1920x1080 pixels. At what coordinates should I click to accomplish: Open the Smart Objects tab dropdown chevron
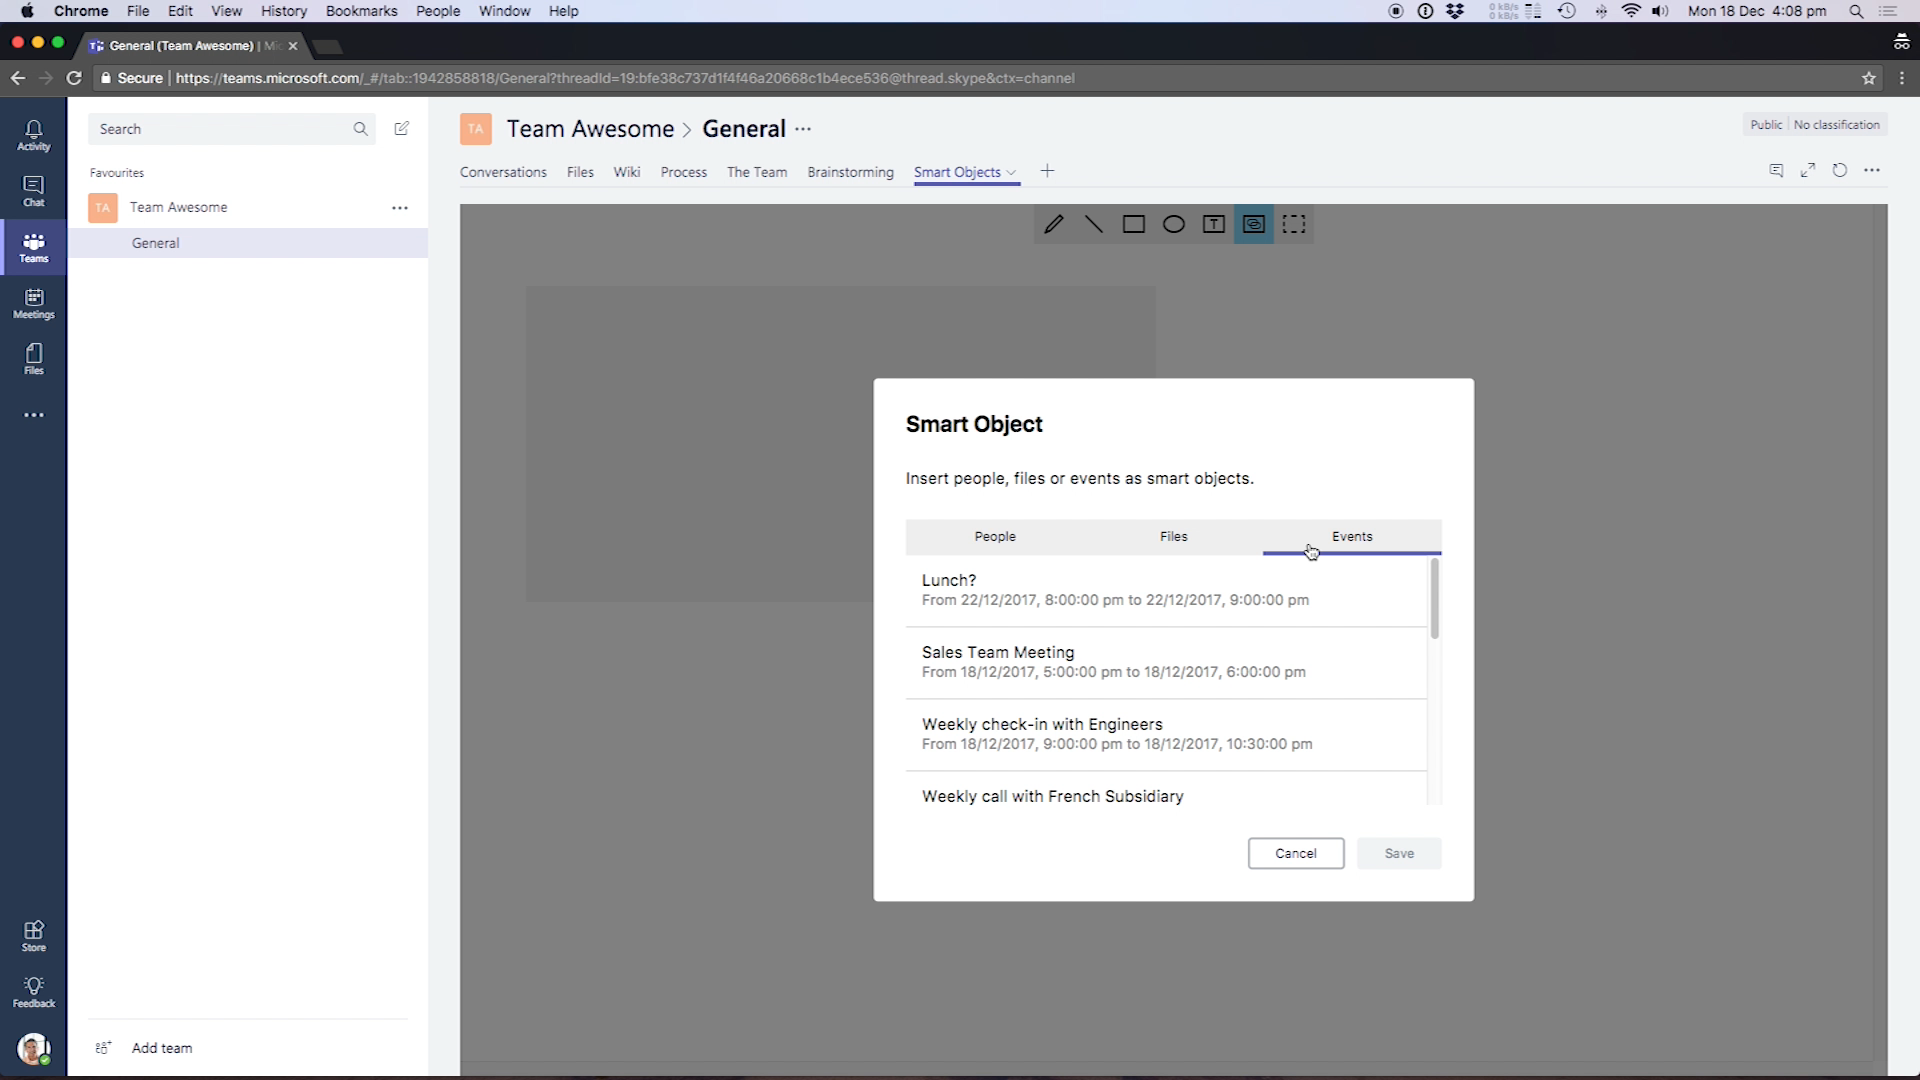(x=1011, y=173)
